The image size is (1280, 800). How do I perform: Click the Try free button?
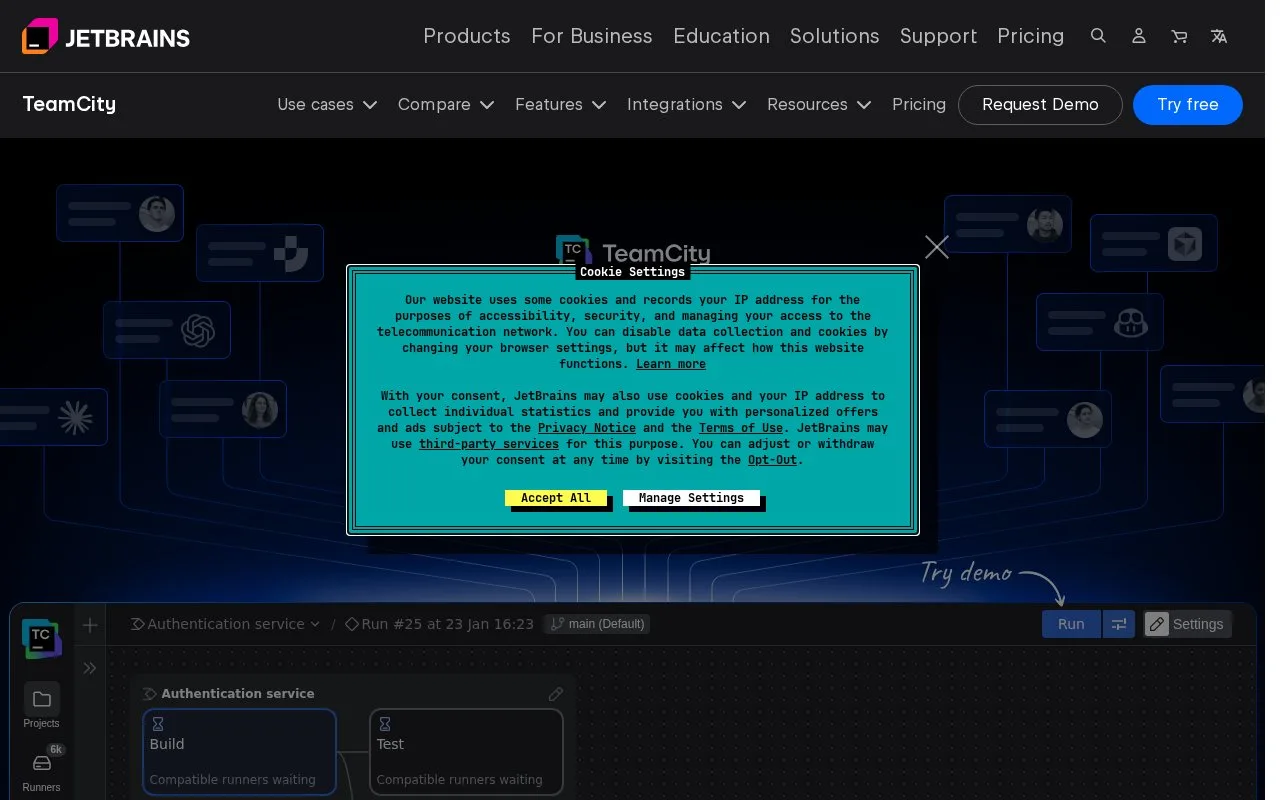pyautogui.click(x=1188, y=105)
